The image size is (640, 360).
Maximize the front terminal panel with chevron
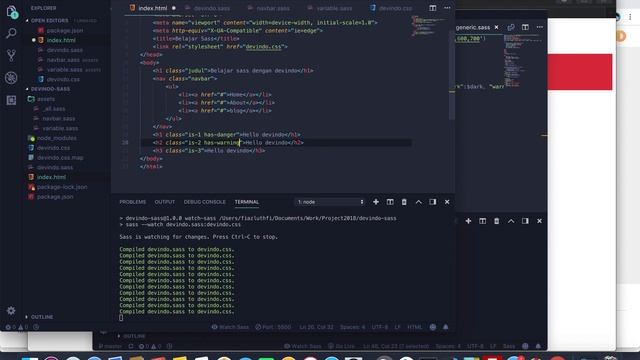click(x=418, y=202)
